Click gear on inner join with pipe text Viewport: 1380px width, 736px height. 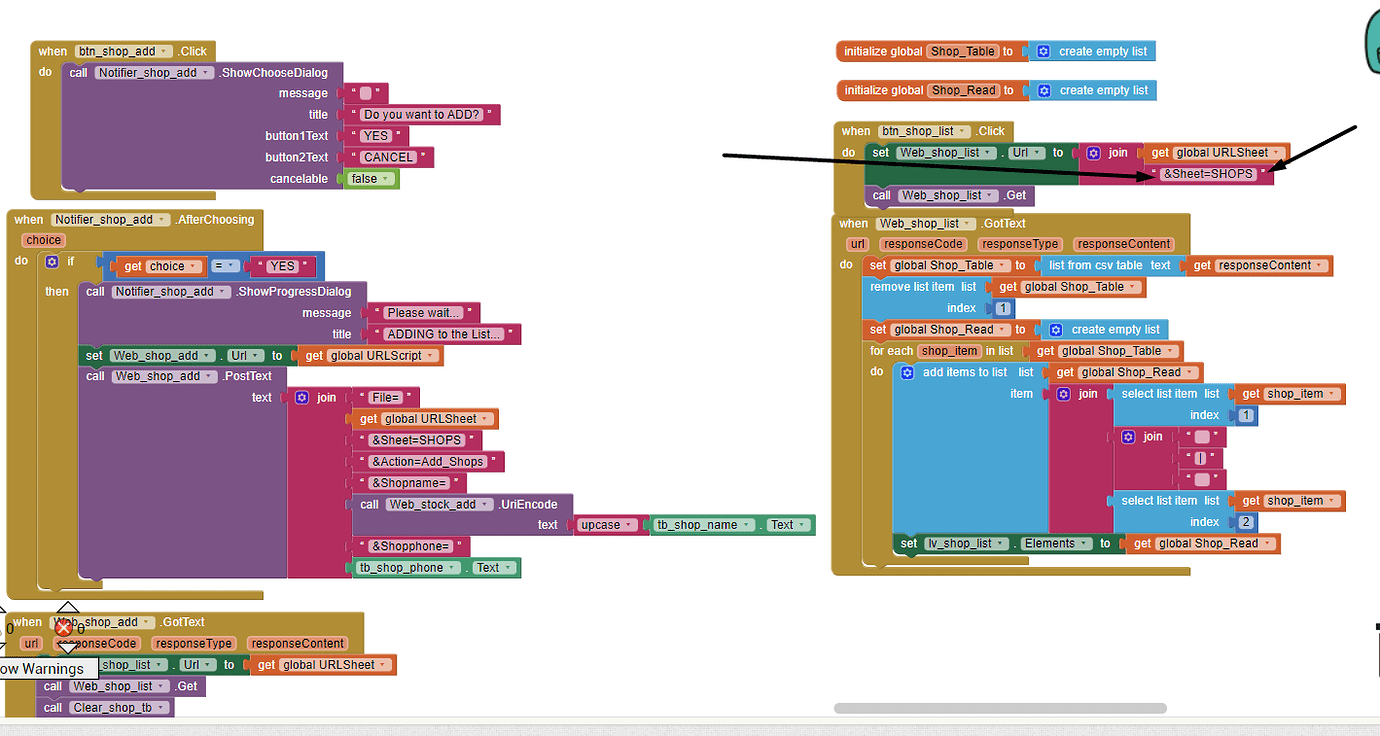pyautogui.click(x=1128, y=437)
